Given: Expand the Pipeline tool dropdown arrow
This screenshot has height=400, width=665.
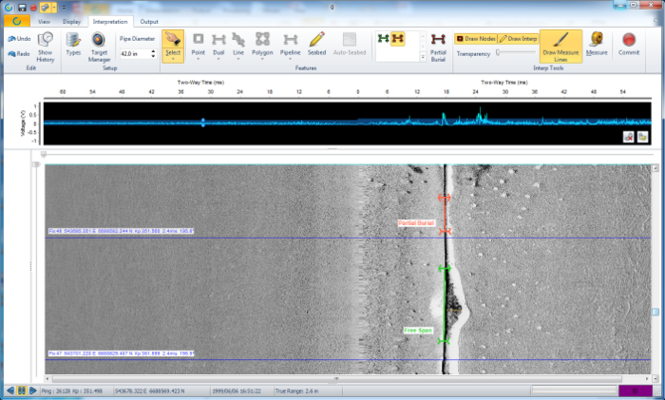Looking at the screenshot, I should pos(290,58).
